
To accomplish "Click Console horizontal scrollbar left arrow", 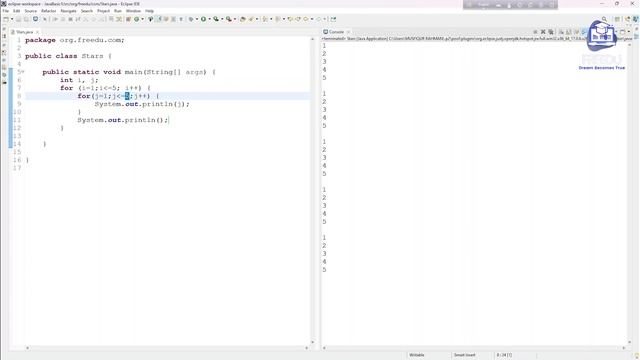I will point(324,348).
